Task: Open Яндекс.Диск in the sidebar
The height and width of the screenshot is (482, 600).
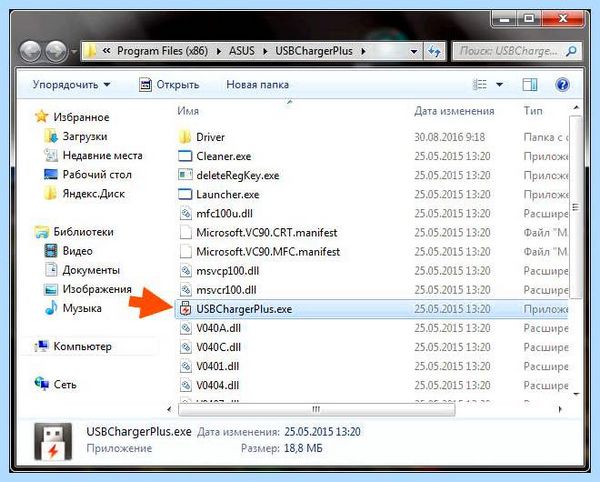Action: coord(94,194)
